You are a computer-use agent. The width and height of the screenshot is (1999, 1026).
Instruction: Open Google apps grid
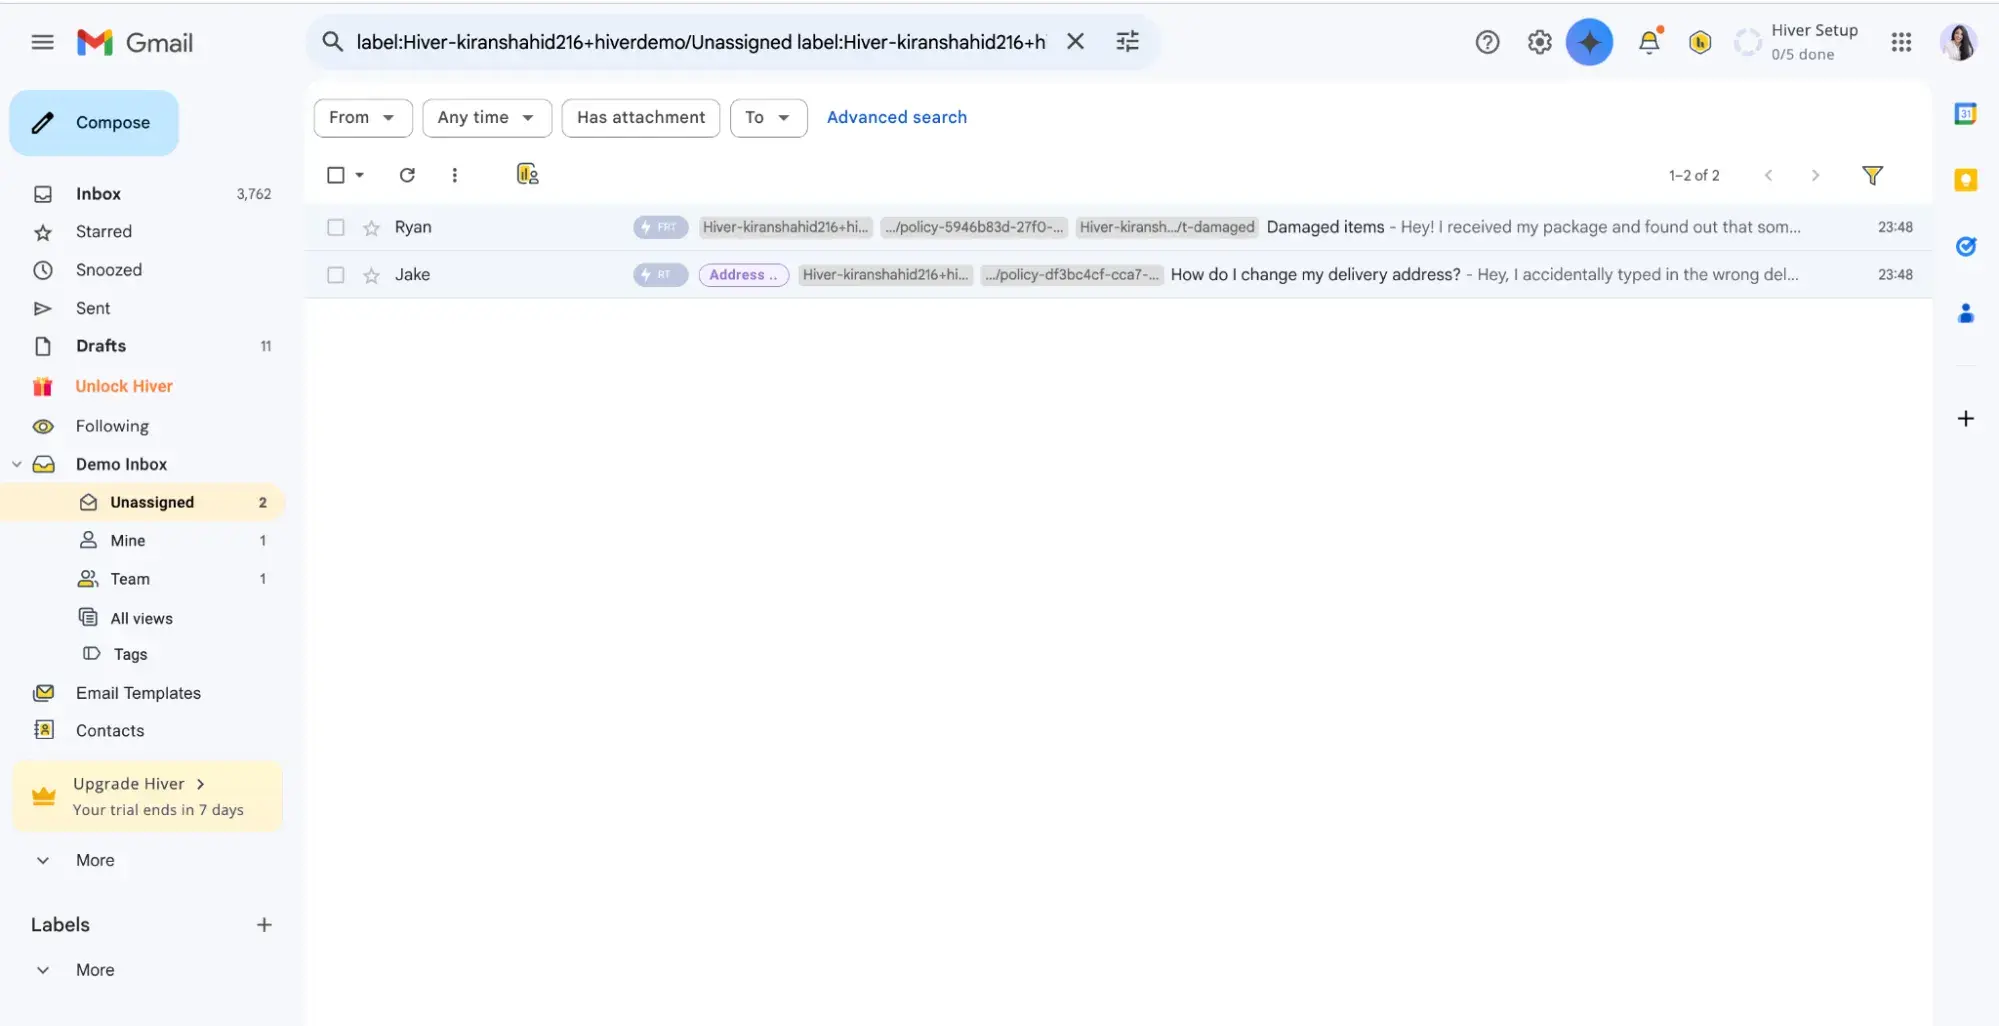point(1901,42)
